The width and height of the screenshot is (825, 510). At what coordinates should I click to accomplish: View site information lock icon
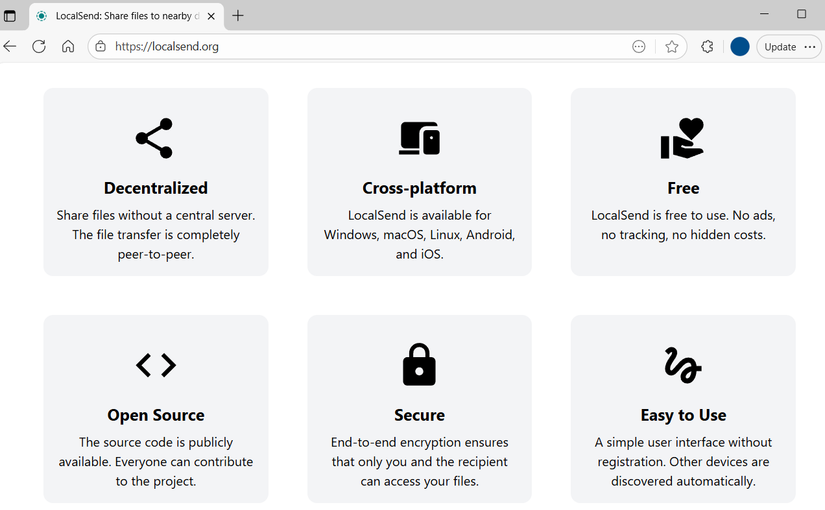(99, 46)
